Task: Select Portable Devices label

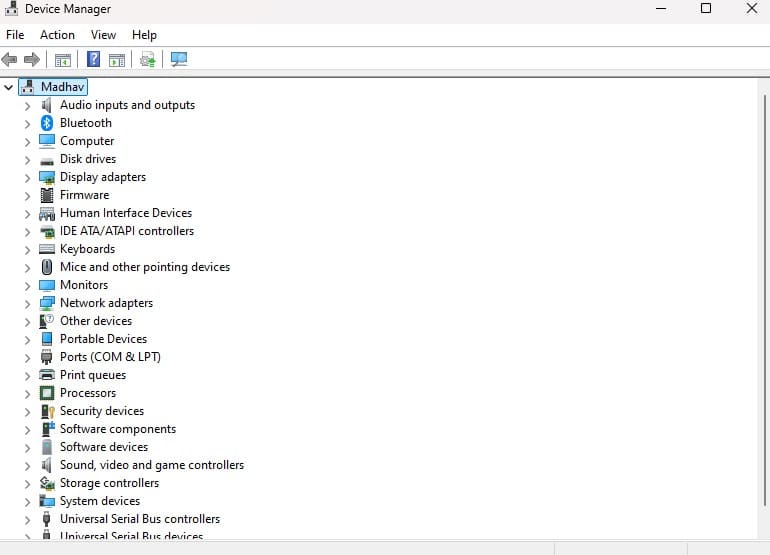Action: point(104,339)
